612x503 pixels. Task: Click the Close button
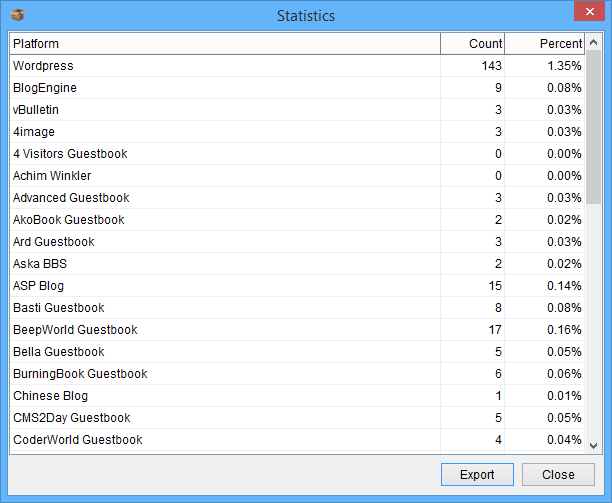click(x=558, y=474)
